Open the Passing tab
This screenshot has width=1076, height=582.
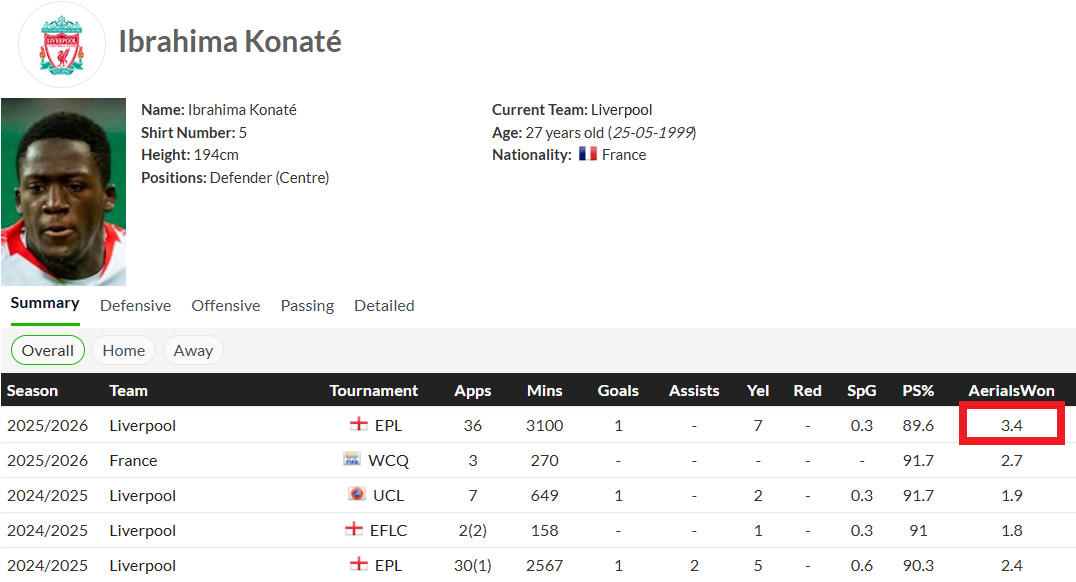pyautogui.click(x=307, y=305)
